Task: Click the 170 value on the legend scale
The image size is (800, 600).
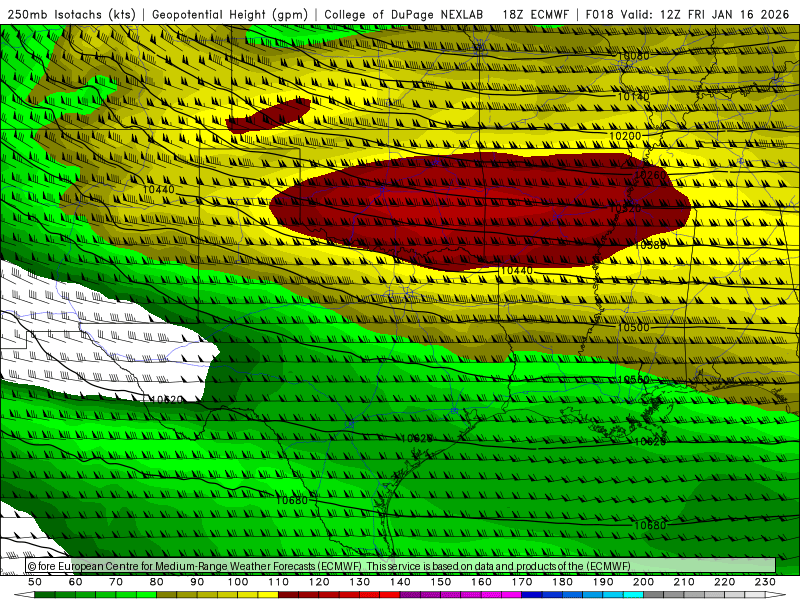Action: 522,582
